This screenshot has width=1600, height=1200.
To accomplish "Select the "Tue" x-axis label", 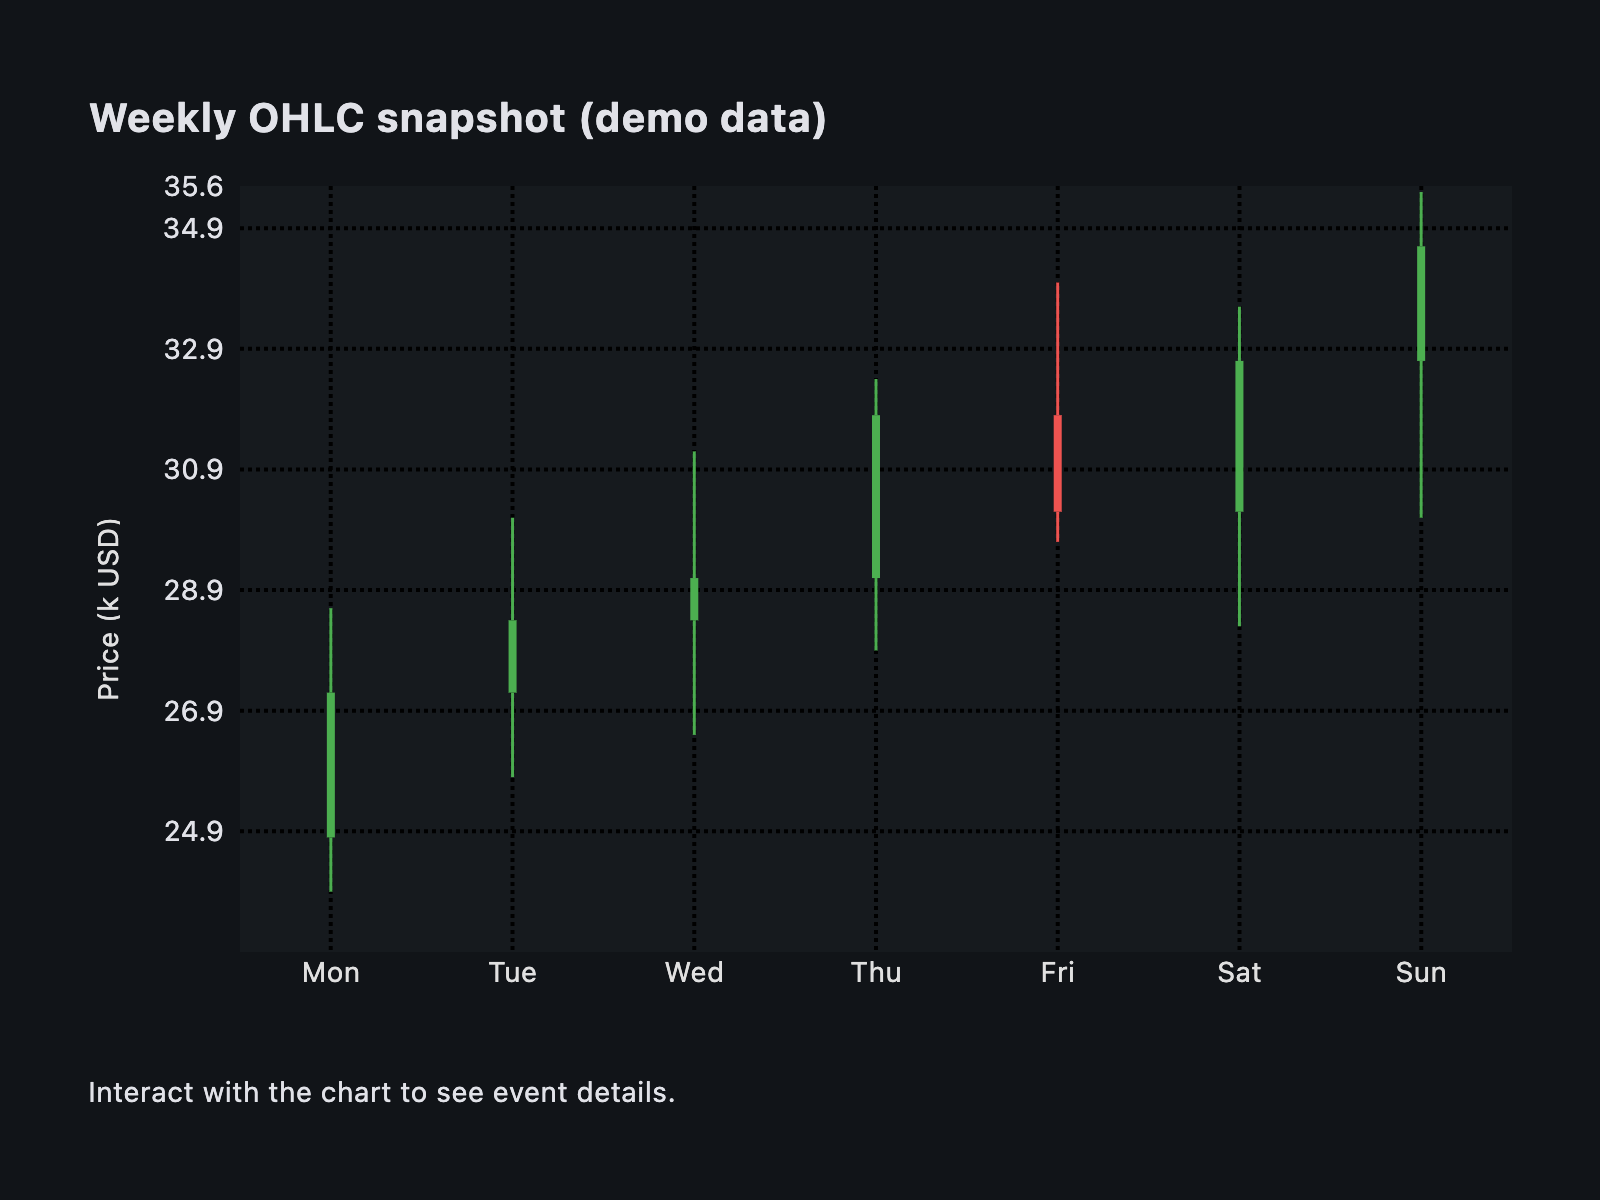I will (x=513, y=972).
